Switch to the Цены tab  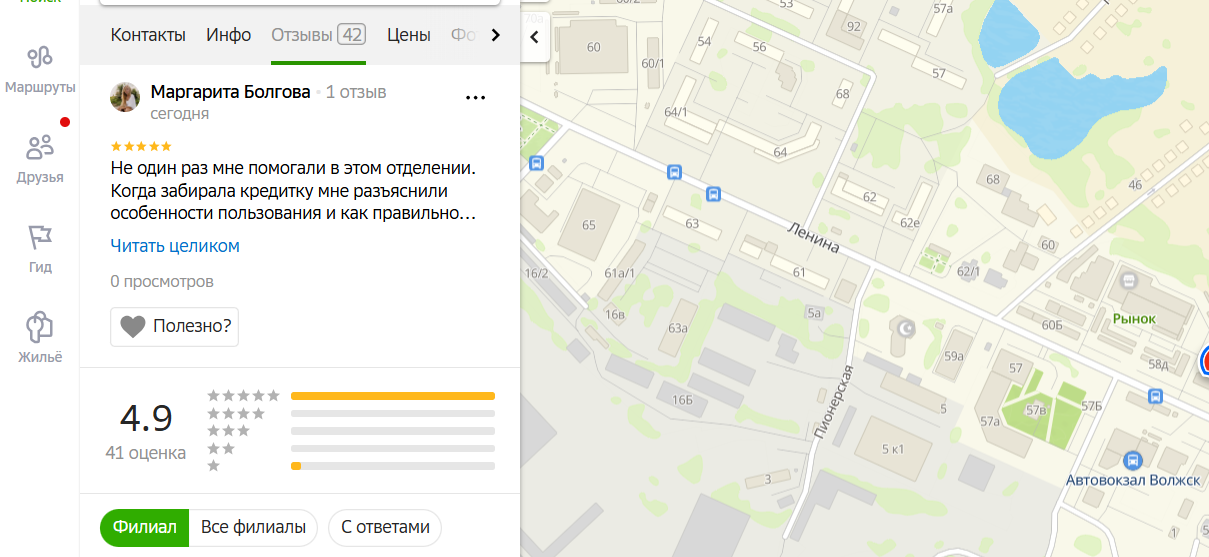(x=409, y=35)
